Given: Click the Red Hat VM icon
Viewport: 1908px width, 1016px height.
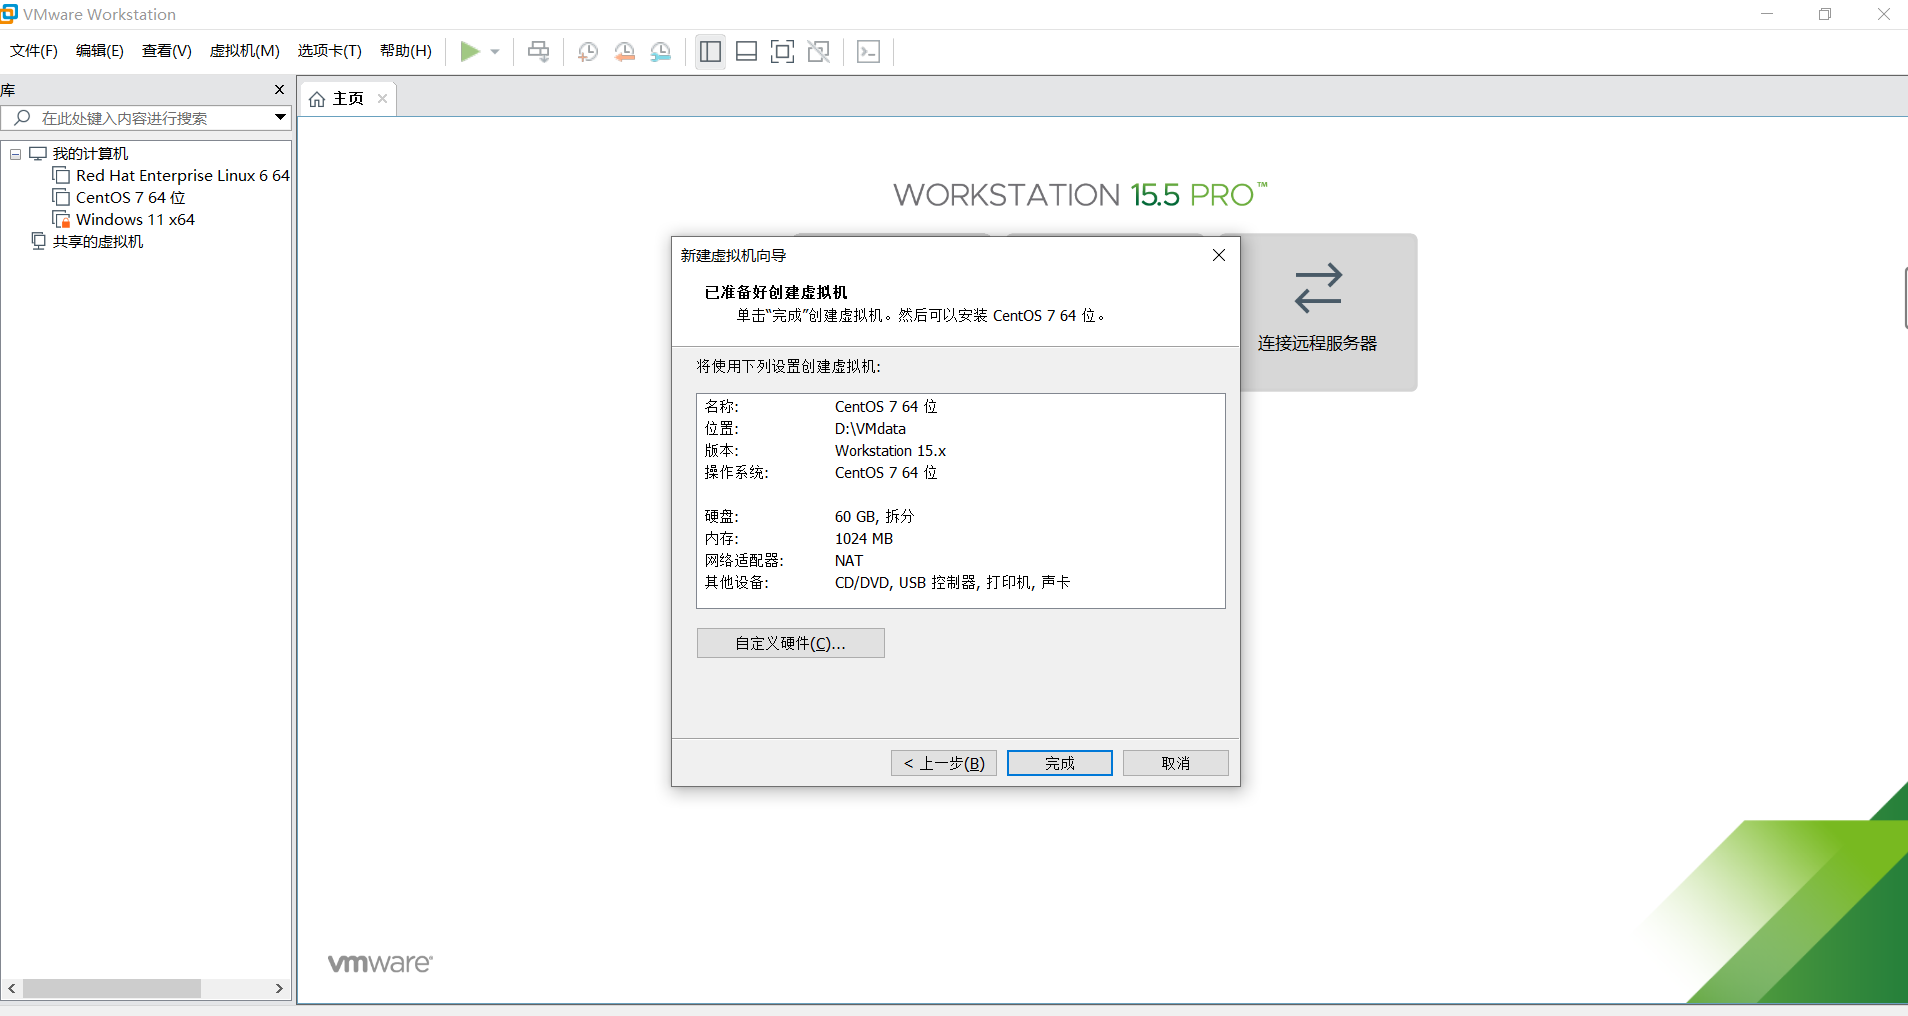Looking at the screenshot, I should (x=61, y=175).
